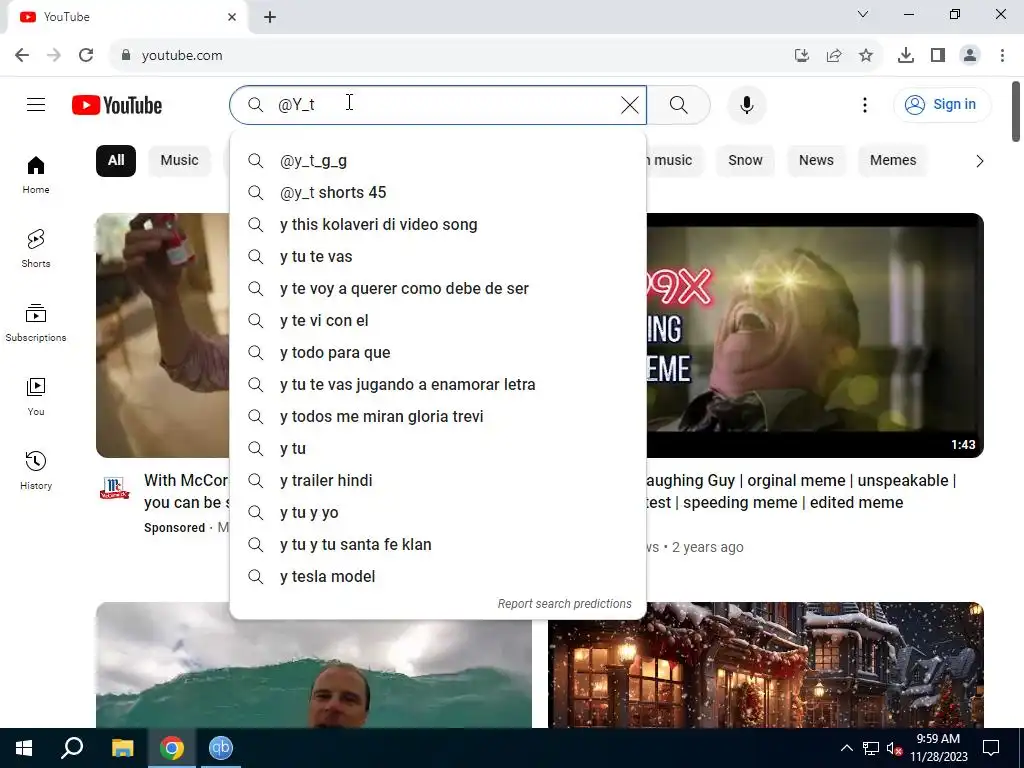The width and height of the screenshot is (1024, 768).
Task: Click the McCormick channel avatar
Action: pyautogui.click(x=114, y=488)
